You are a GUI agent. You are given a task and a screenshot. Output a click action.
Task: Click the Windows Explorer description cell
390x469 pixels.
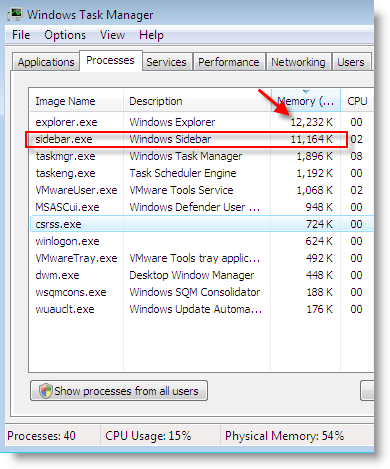click(172, 122)
